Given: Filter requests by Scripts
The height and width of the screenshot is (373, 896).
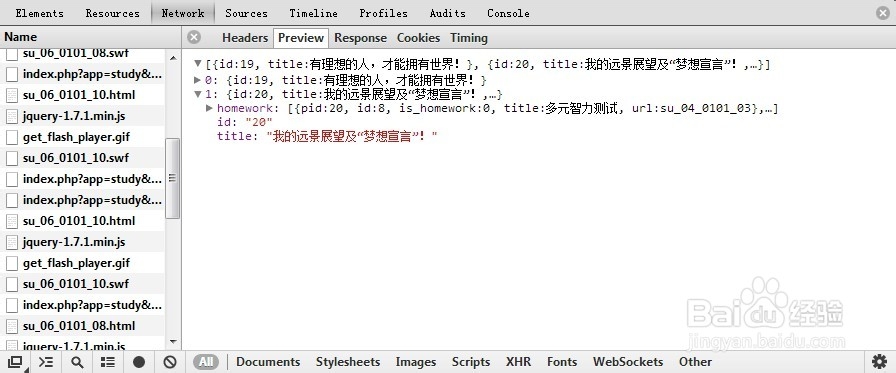Looking at the screenshot, I should click(471, 362).
